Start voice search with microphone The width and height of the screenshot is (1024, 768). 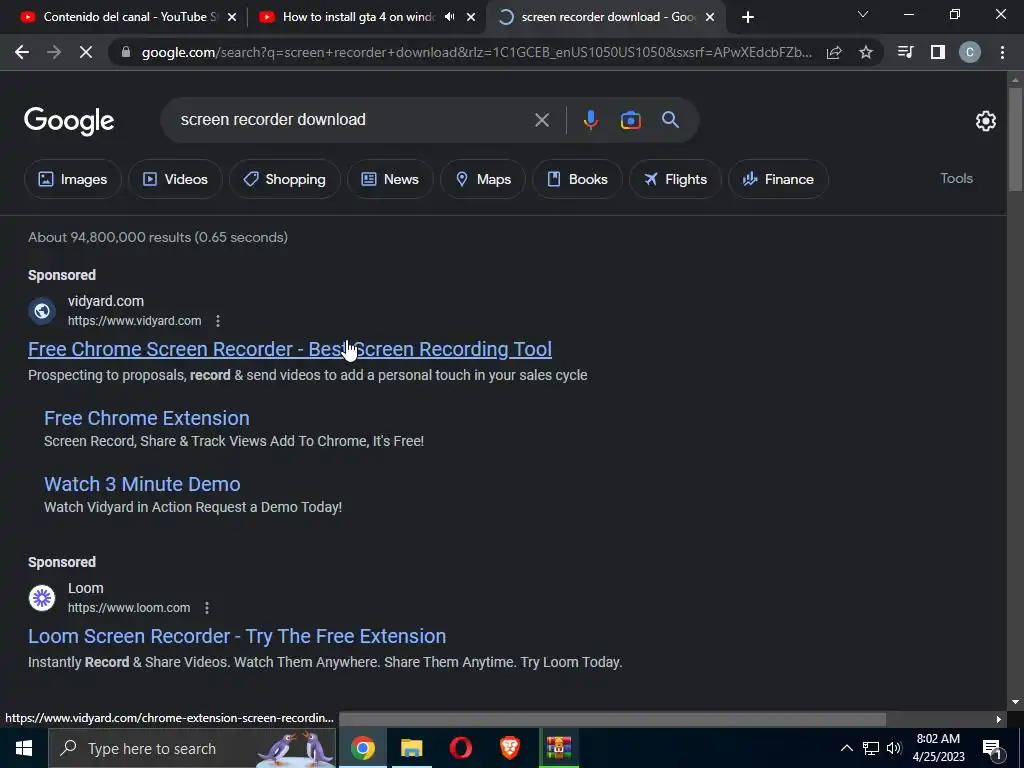coord(590,120)
